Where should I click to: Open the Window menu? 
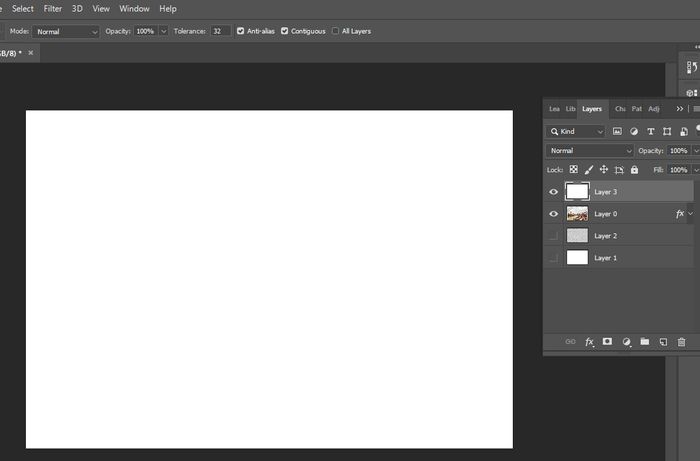point(134,8)
